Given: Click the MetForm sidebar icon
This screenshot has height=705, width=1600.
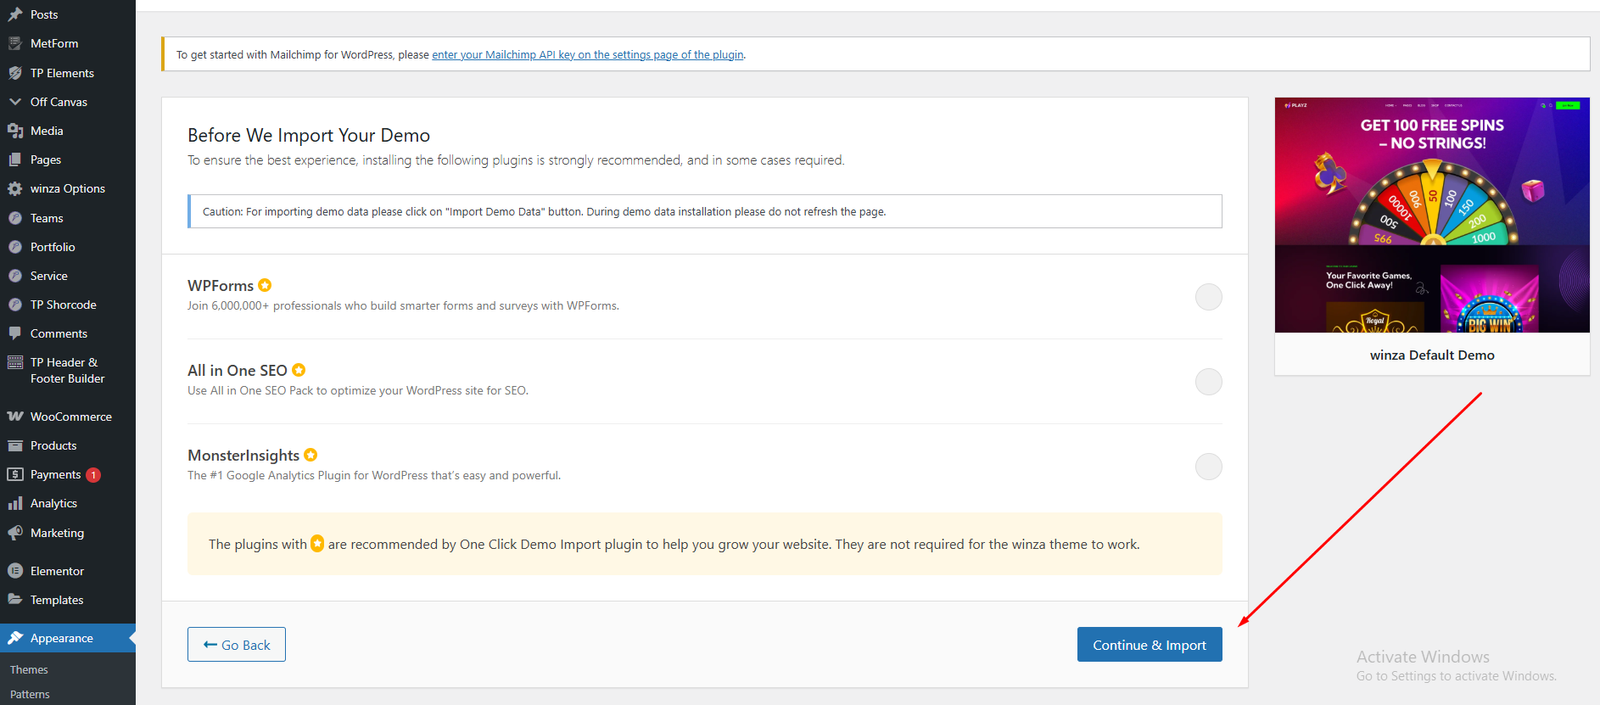Looking at the screenshot, I should tap(15, 44).
